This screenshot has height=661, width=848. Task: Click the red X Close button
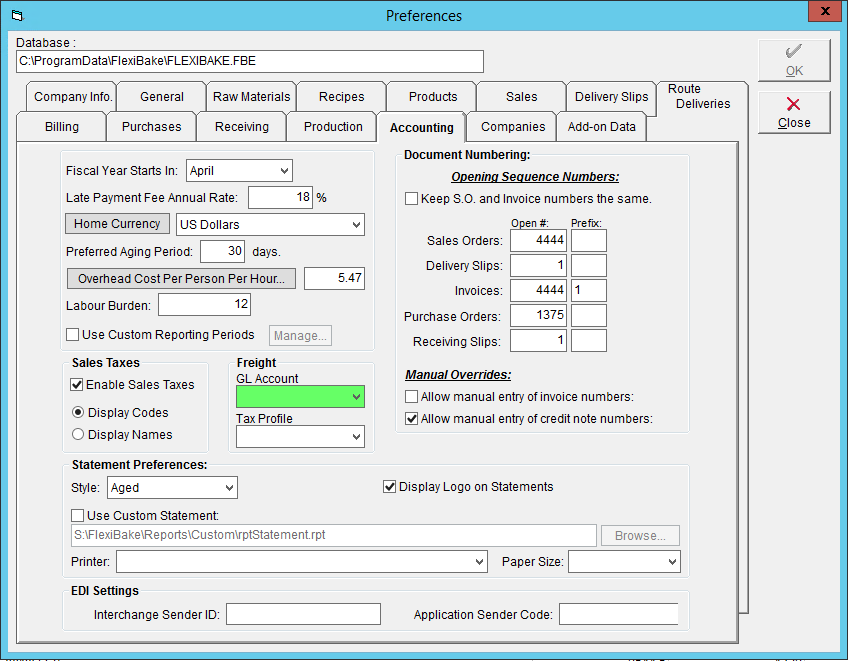tap(794, 113)
